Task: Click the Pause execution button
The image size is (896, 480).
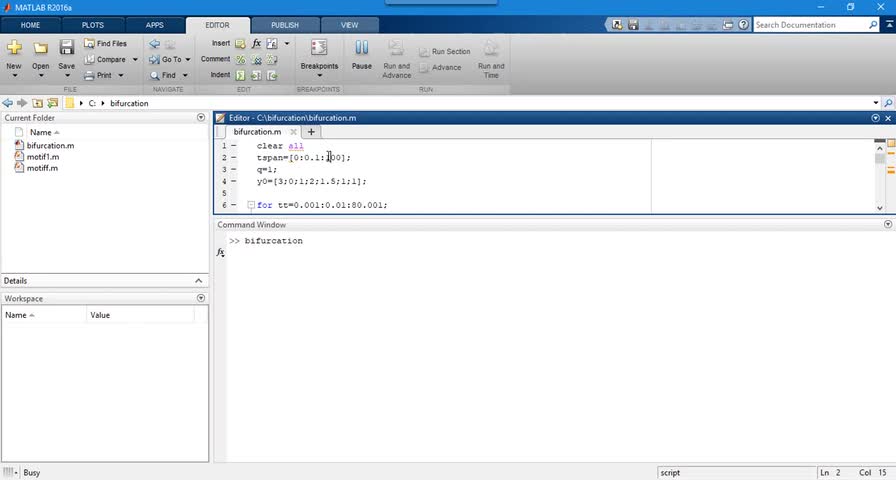Action: (x=362, y=55)
